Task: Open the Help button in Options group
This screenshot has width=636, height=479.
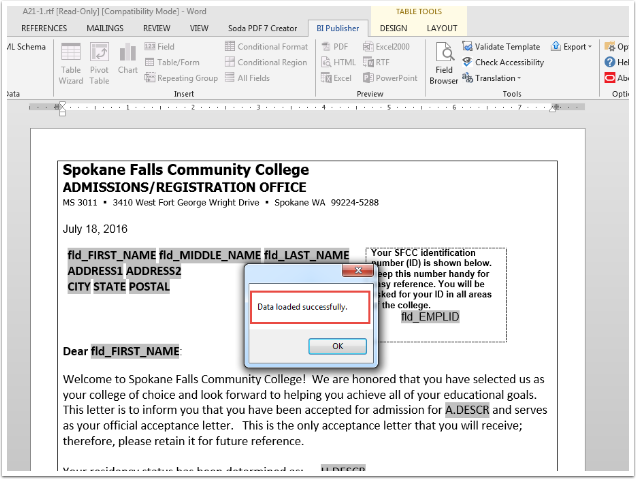Action: (617, 62)
